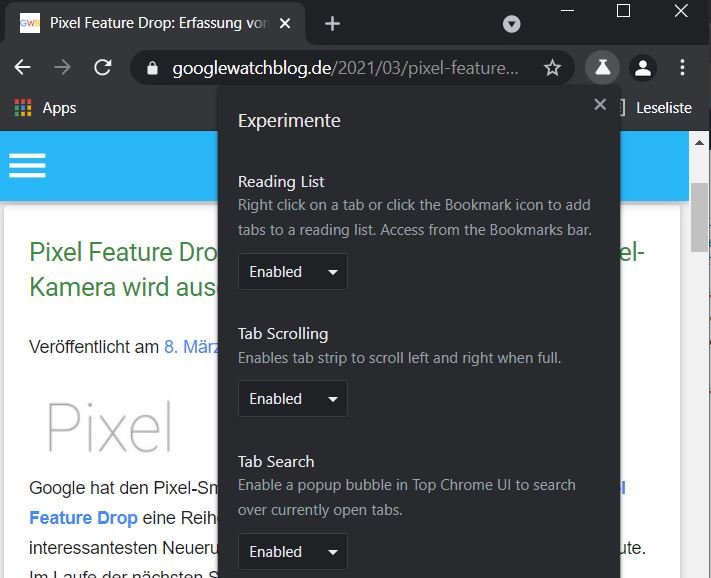Open Chrome three-dot menu
Screen dimensions: 711x578
pyautogui.click(x=683, y=68)
